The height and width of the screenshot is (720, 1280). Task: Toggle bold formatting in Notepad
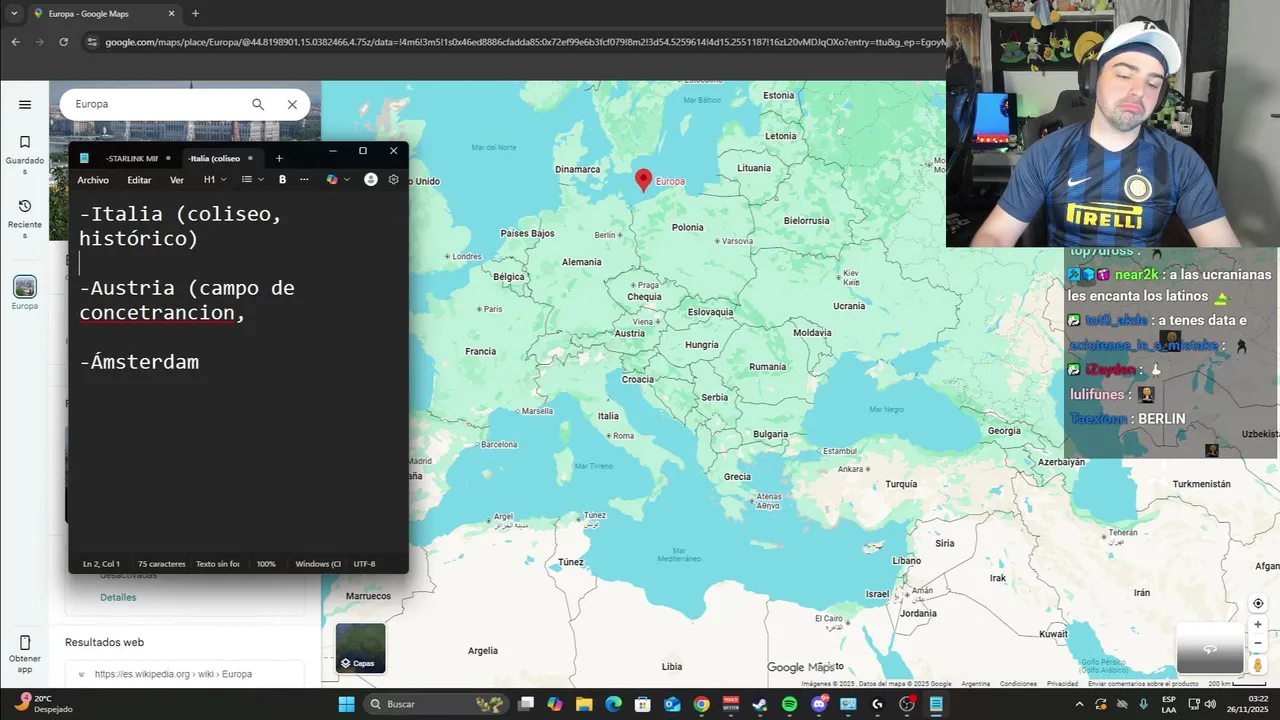click(x=283, y=180)
